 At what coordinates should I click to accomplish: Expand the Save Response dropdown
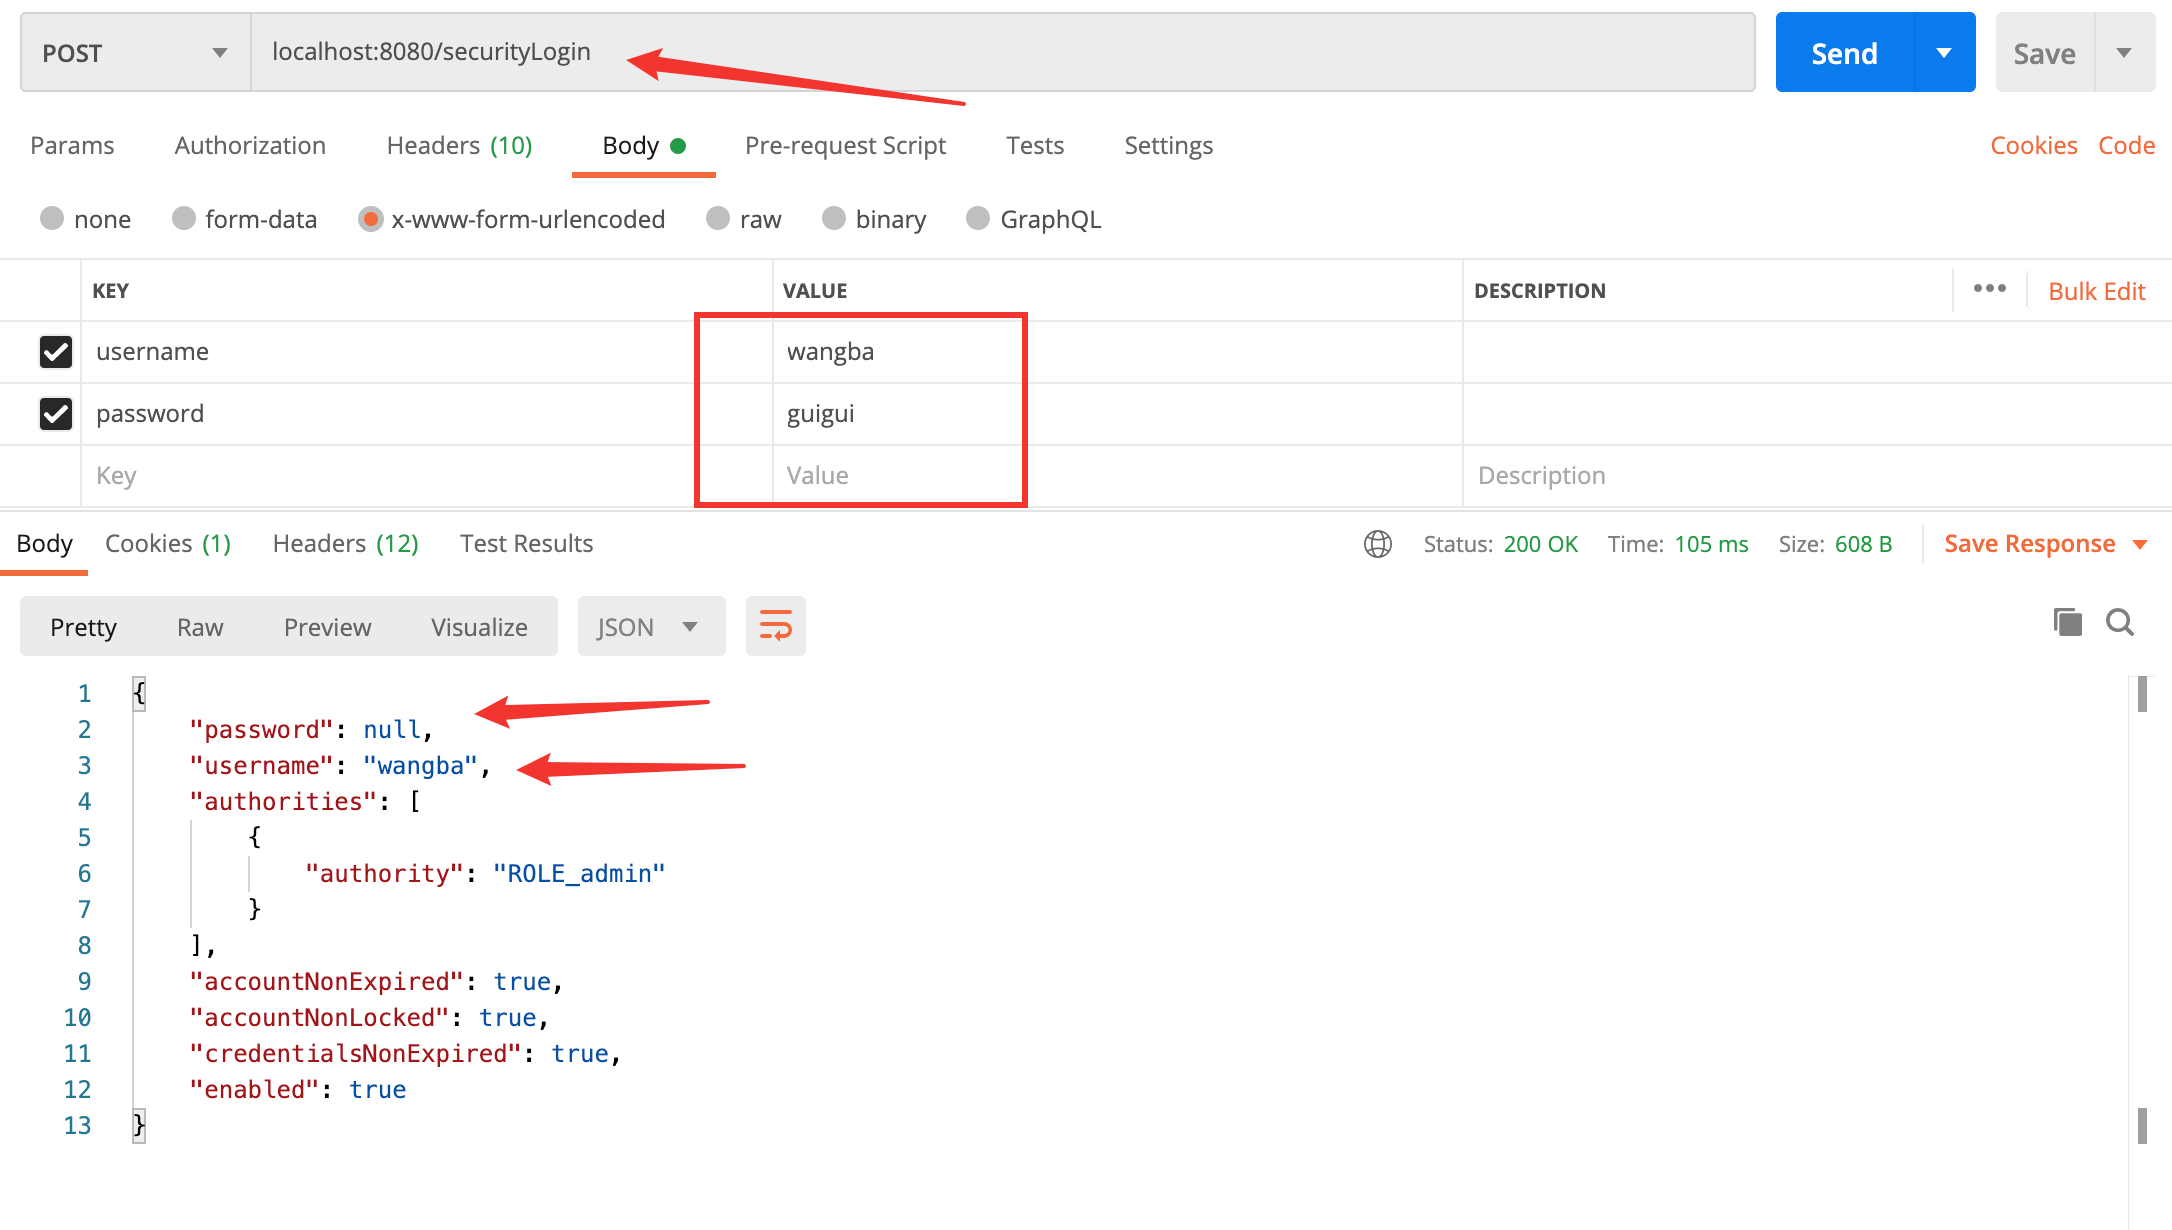coord(2140,544)
